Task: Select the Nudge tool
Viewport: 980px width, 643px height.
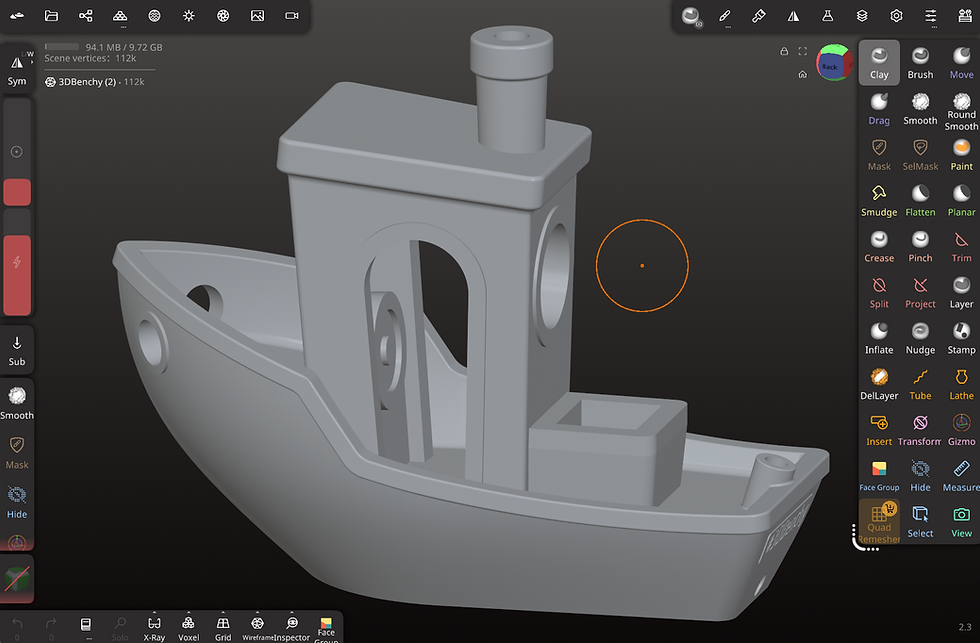Action: click(920, 338)
